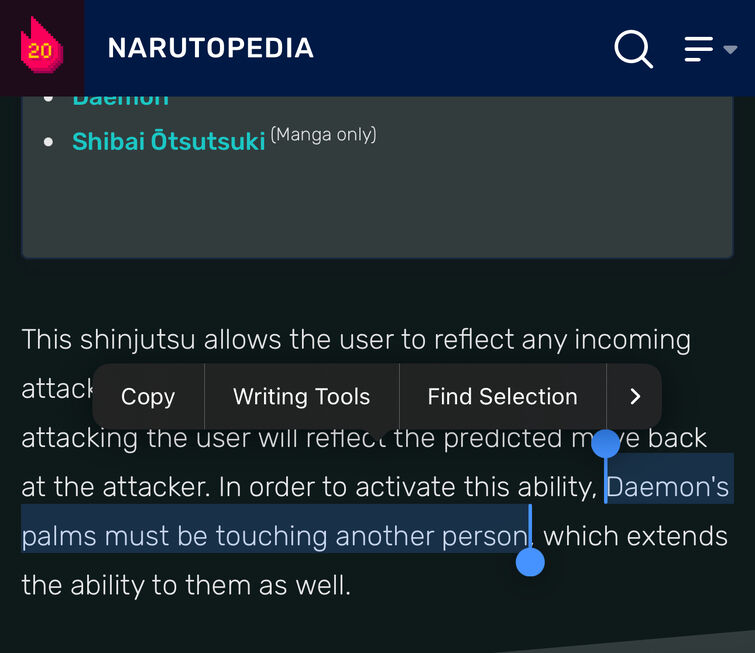Screen dimensions: 755x653
Task: Tap the selection start handle
Action: point(605,444)
